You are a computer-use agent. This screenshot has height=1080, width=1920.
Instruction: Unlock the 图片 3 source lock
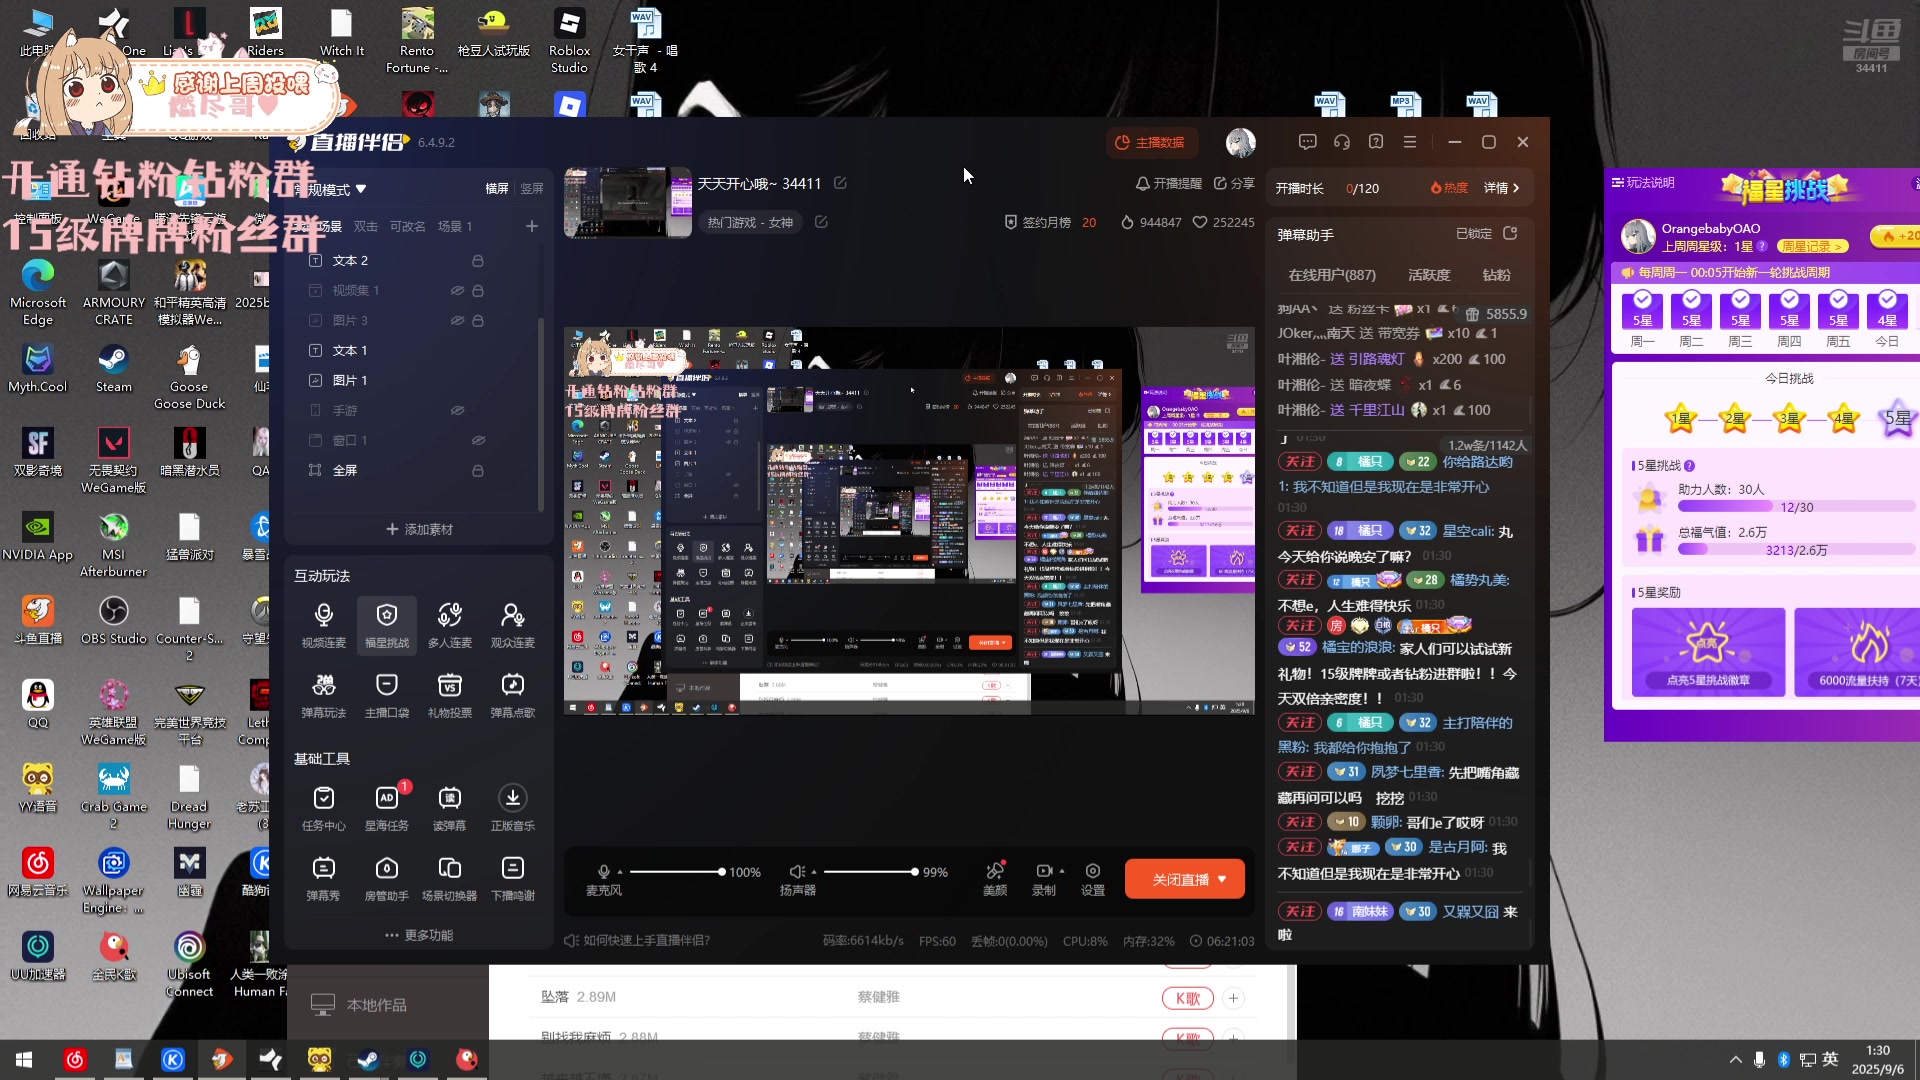[478, 320]
